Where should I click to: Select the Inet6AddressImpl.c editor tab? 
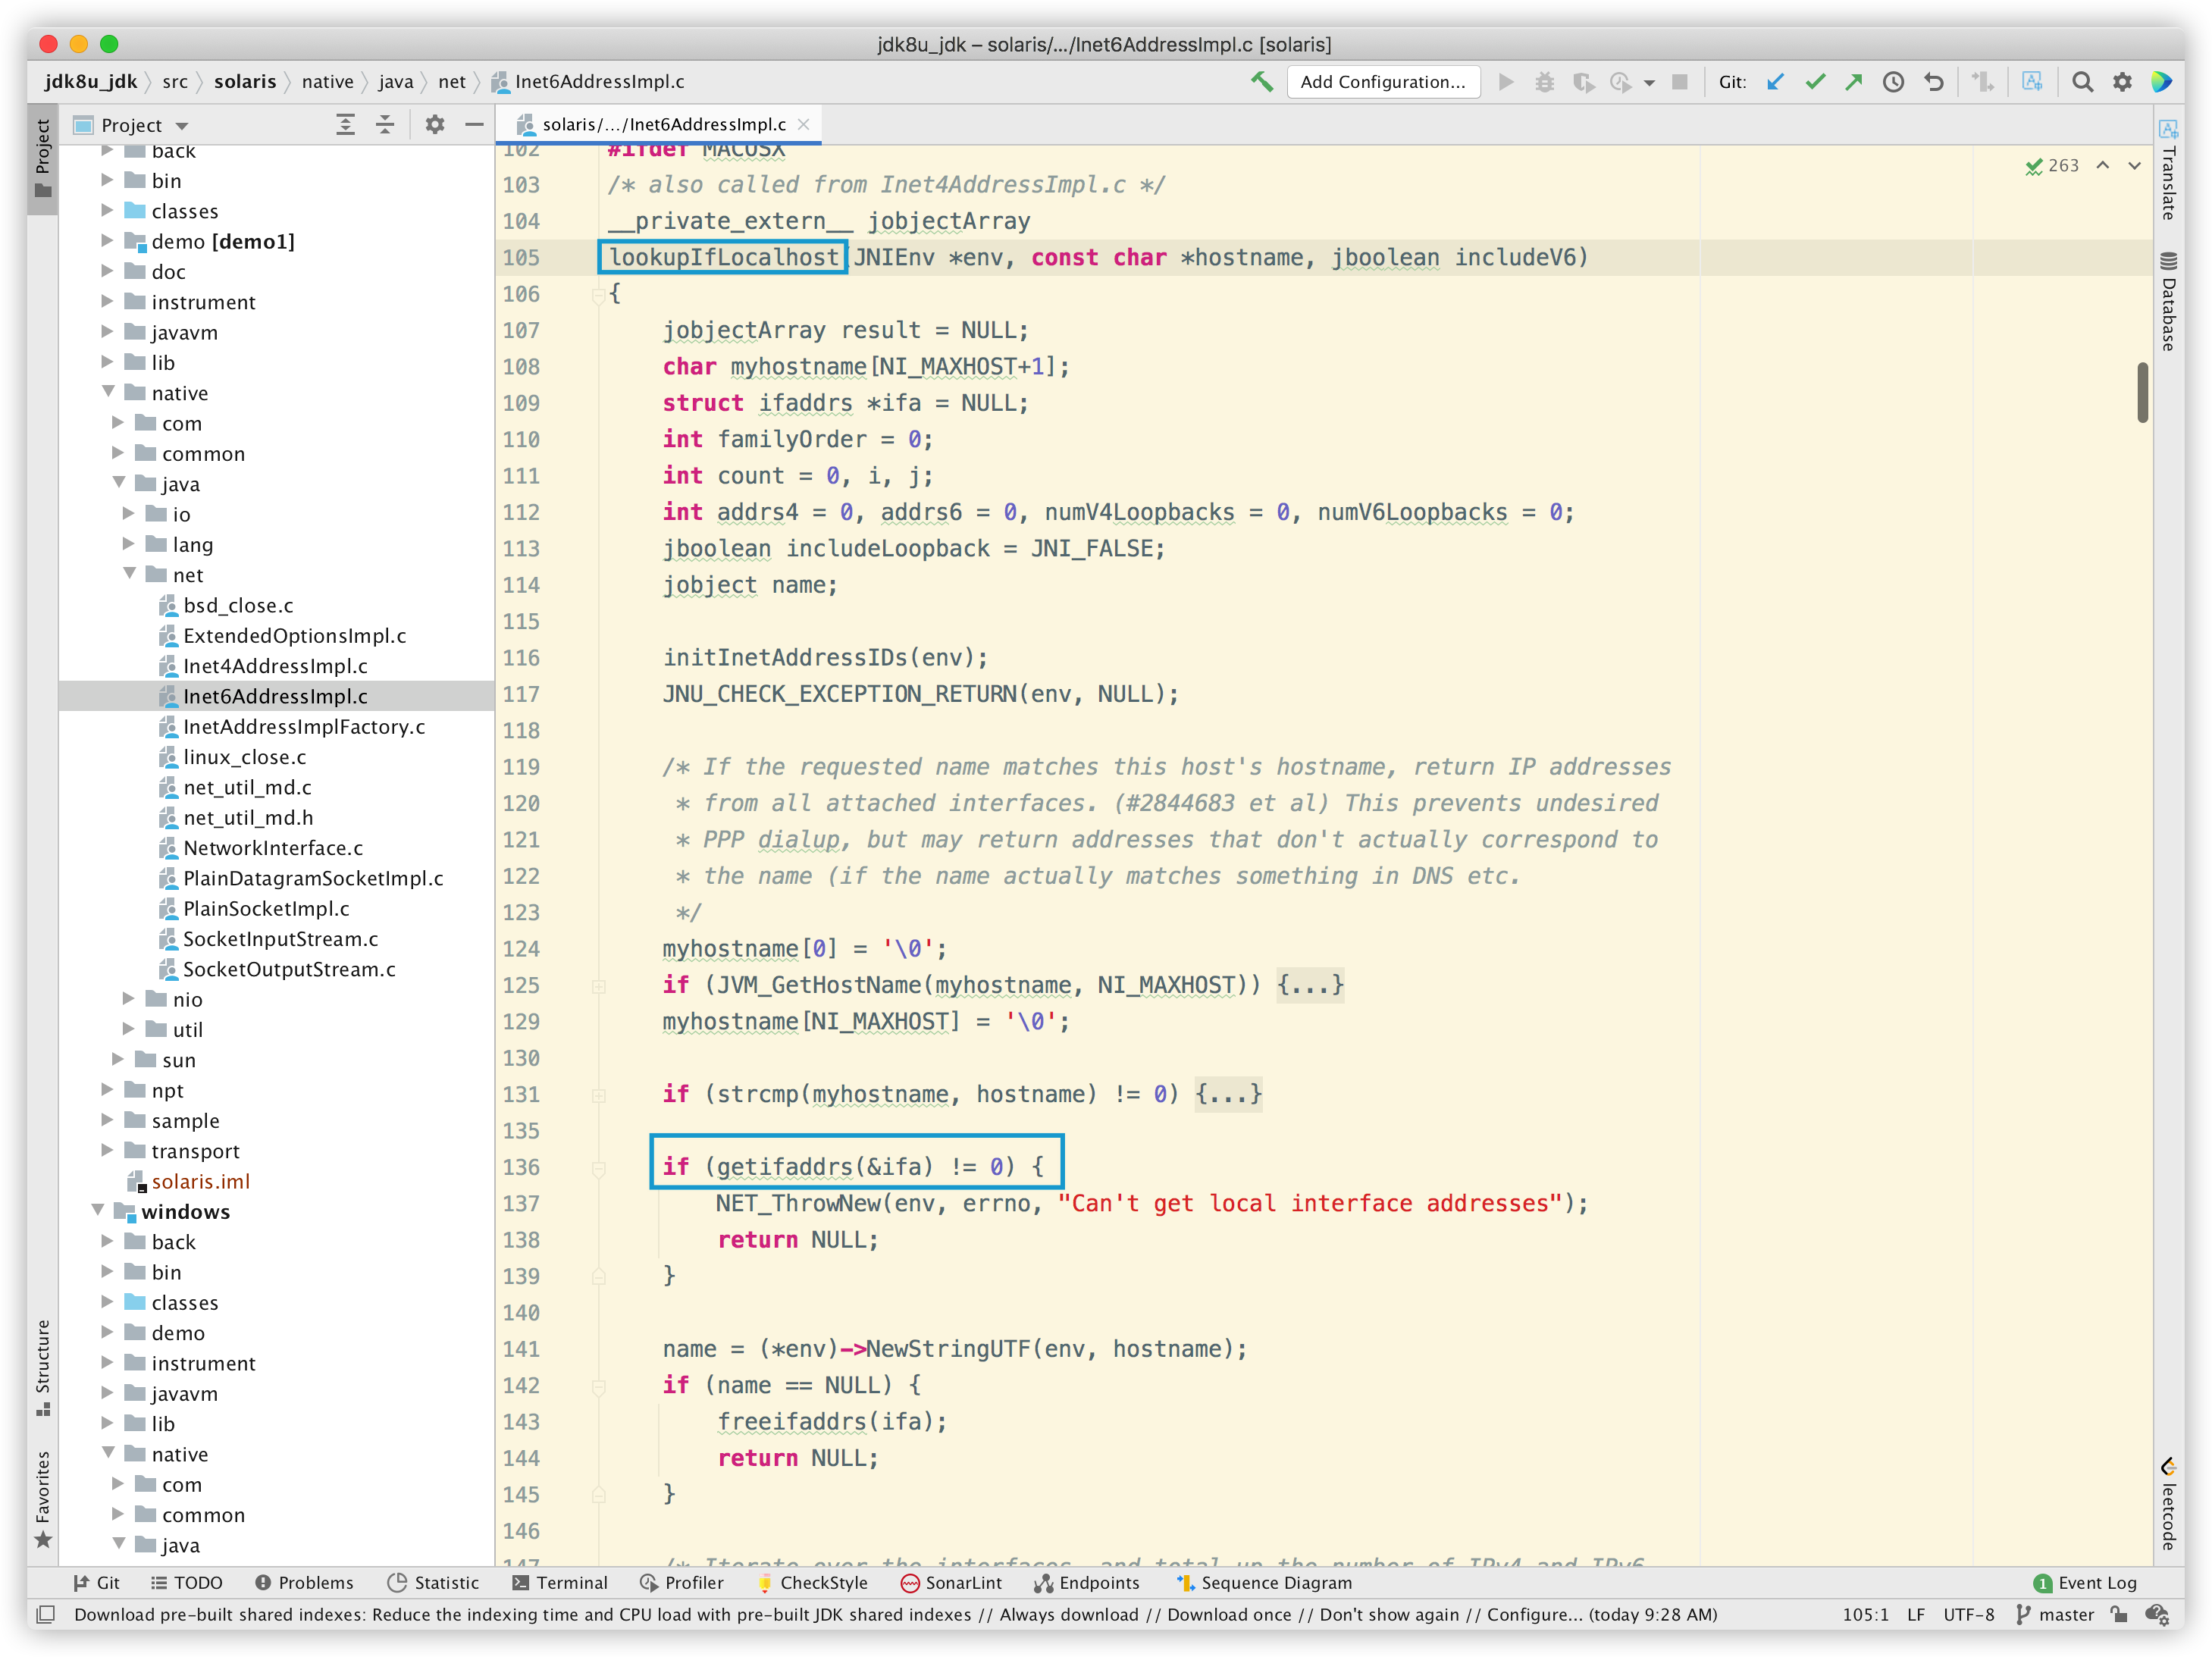pos(662,124)
